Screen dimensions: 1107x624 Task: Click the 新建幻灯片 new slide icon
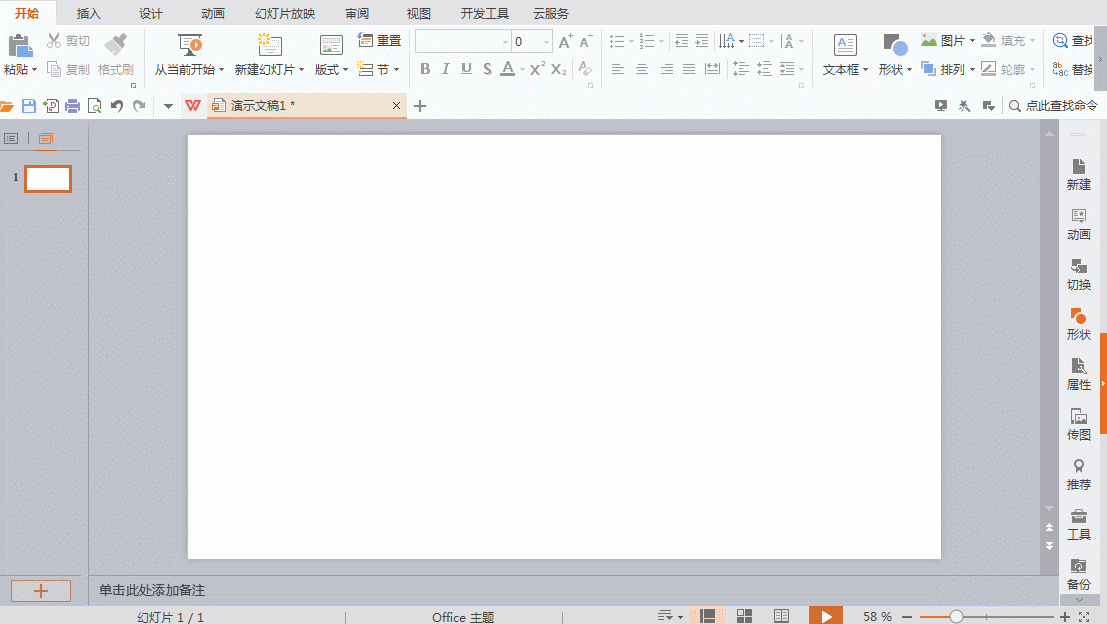pyautogui.click(x=269, y=45)
